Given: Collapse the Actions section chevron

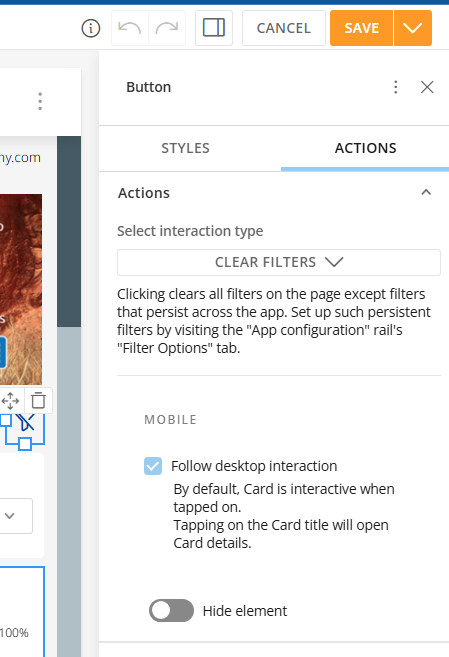Looking at the screenshot, I should (x=426, y=192).
